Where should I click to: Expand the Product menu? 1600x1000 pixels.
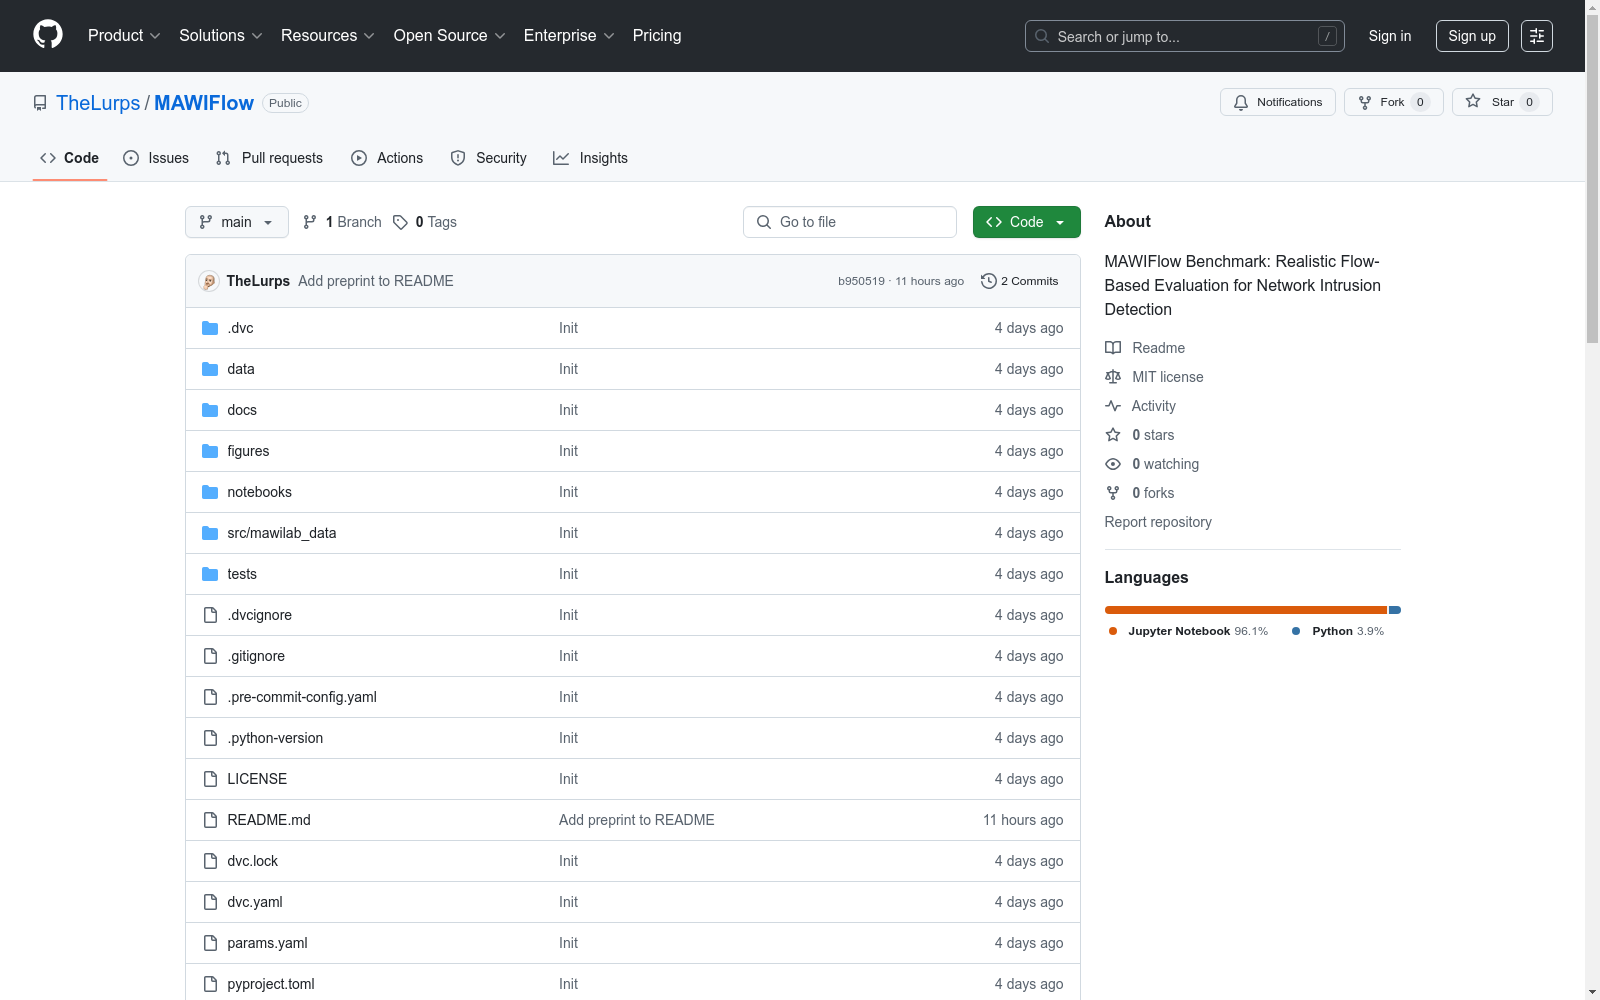tap(124, 36)
